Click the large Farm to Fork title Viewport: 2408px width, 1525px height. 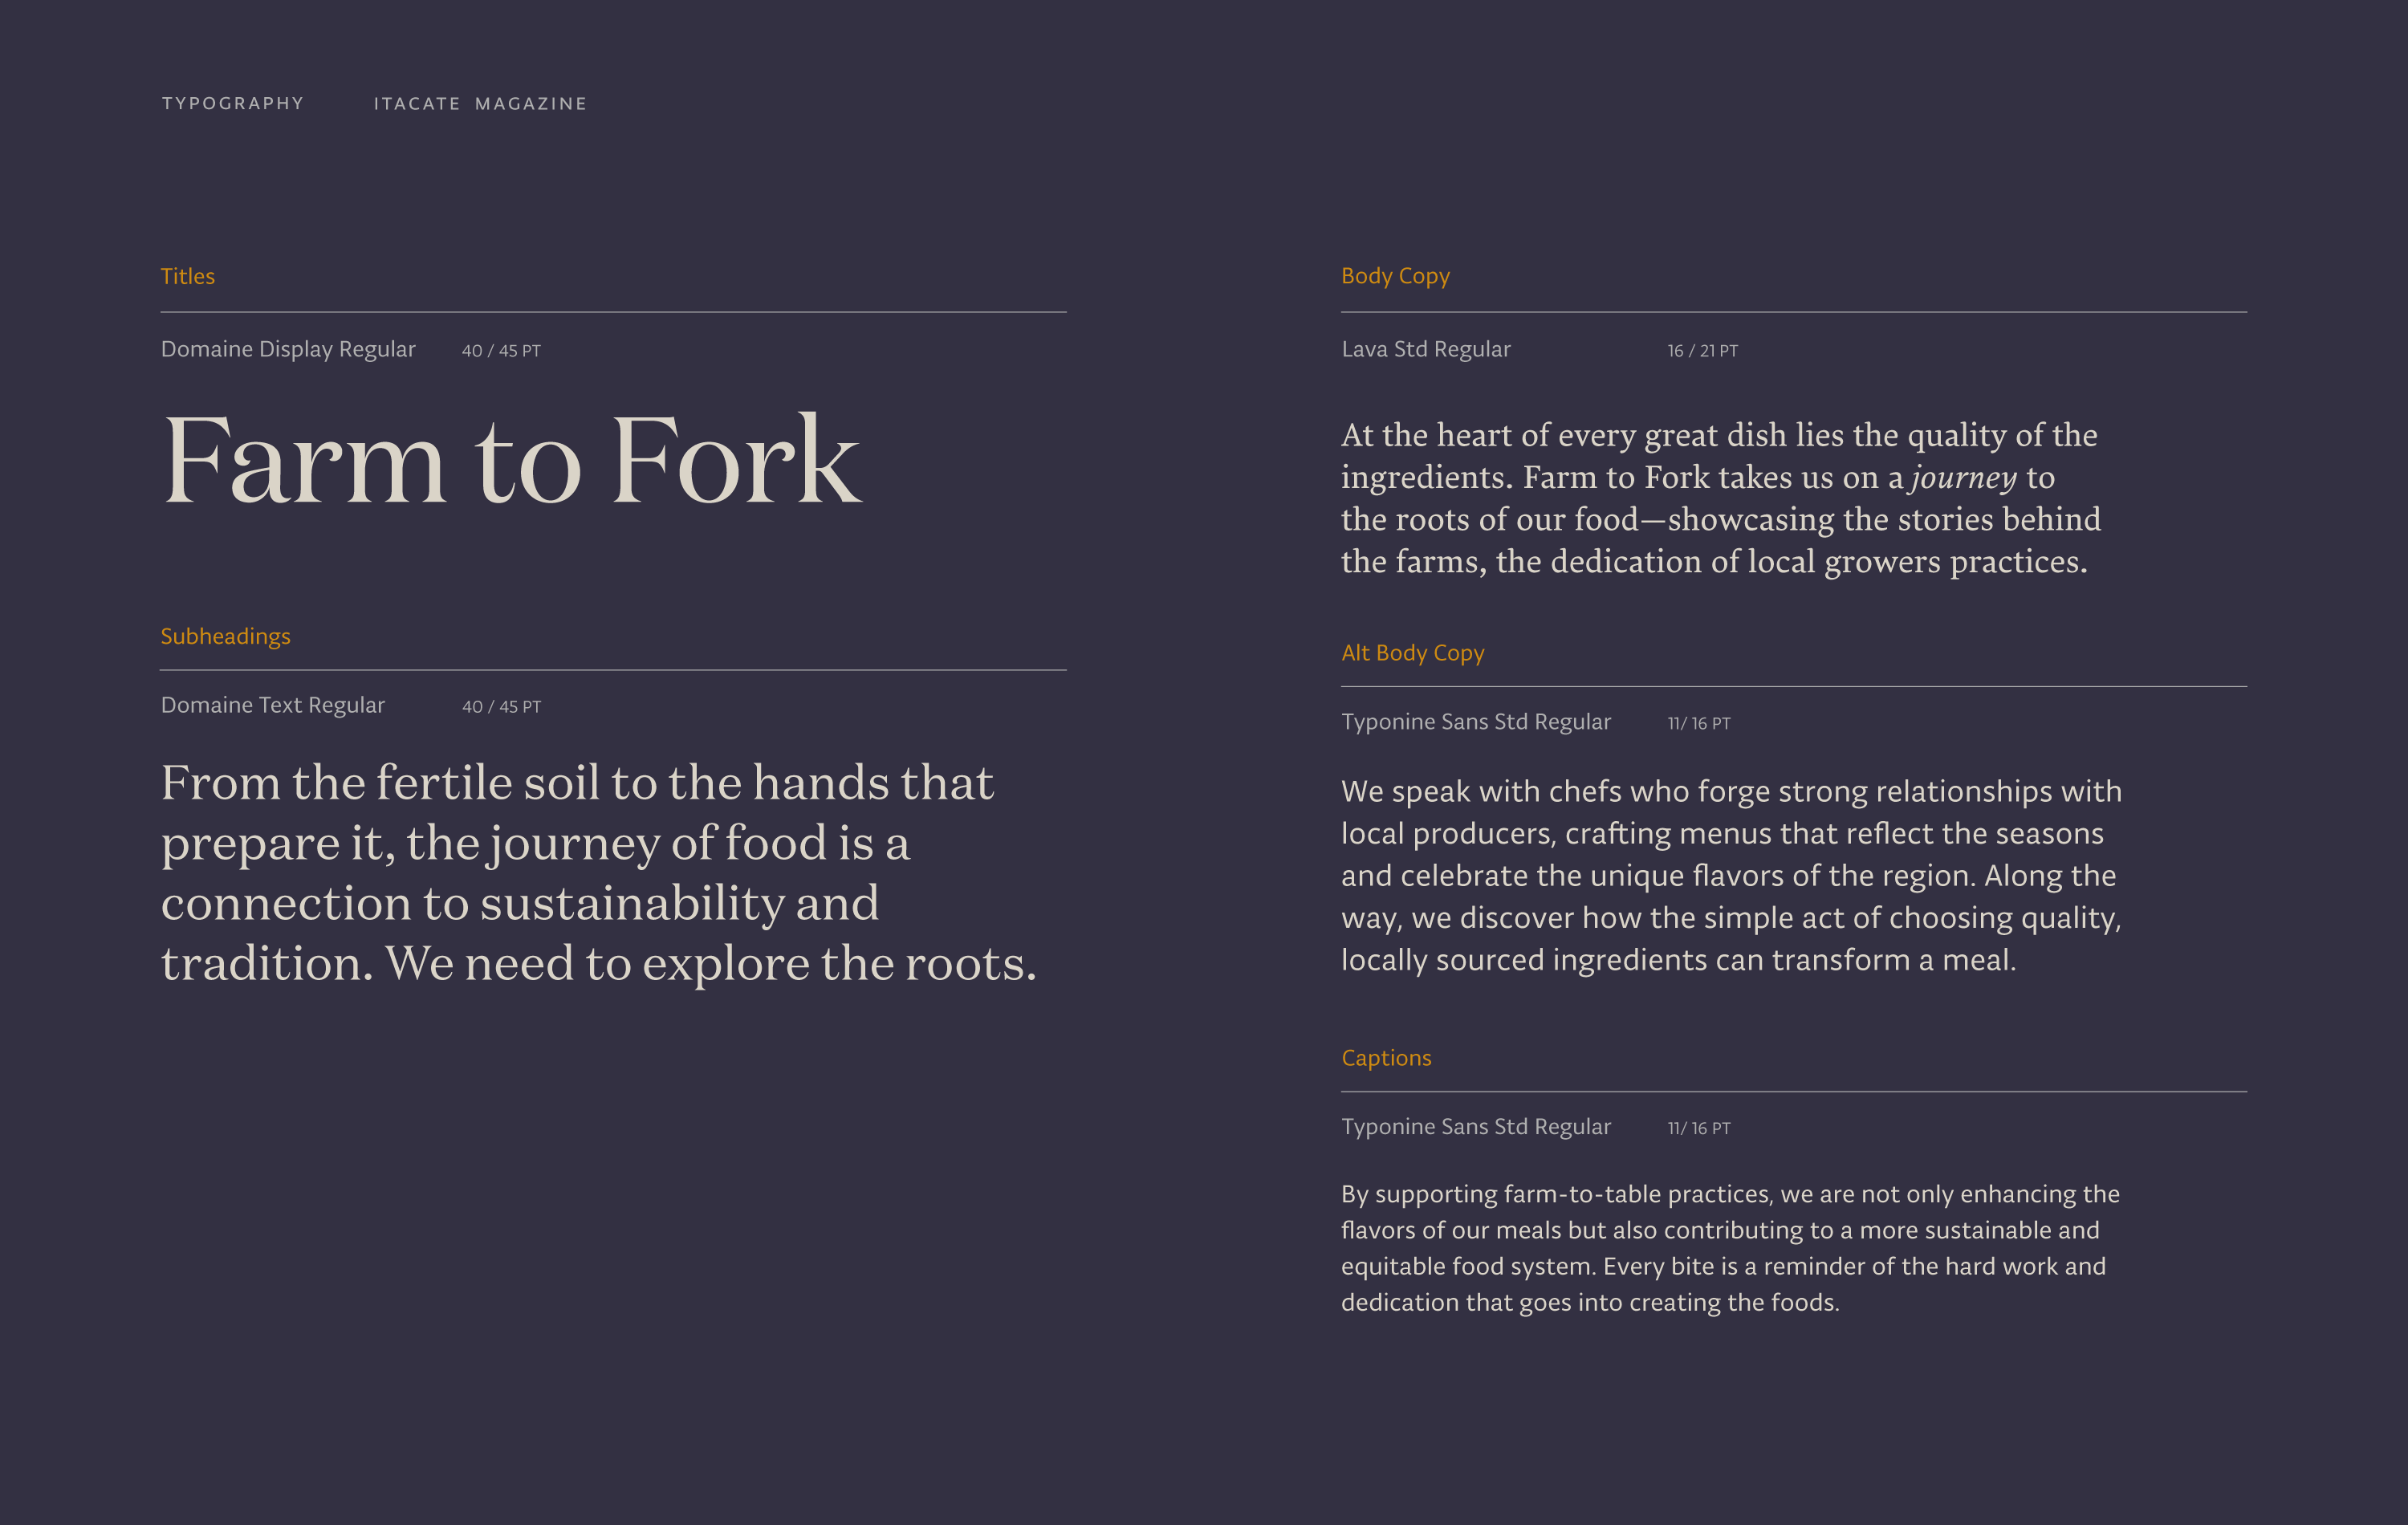[x=510, y=461]
